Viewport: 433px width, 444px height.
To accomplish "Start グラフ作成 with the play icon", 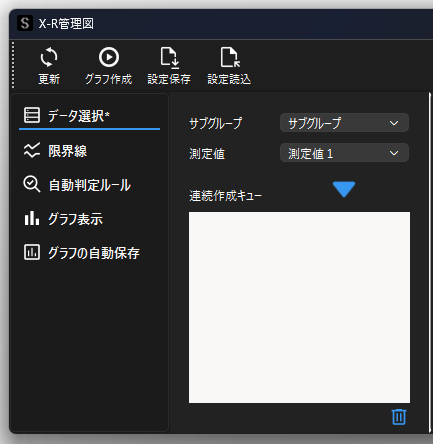I will [109, 57].
